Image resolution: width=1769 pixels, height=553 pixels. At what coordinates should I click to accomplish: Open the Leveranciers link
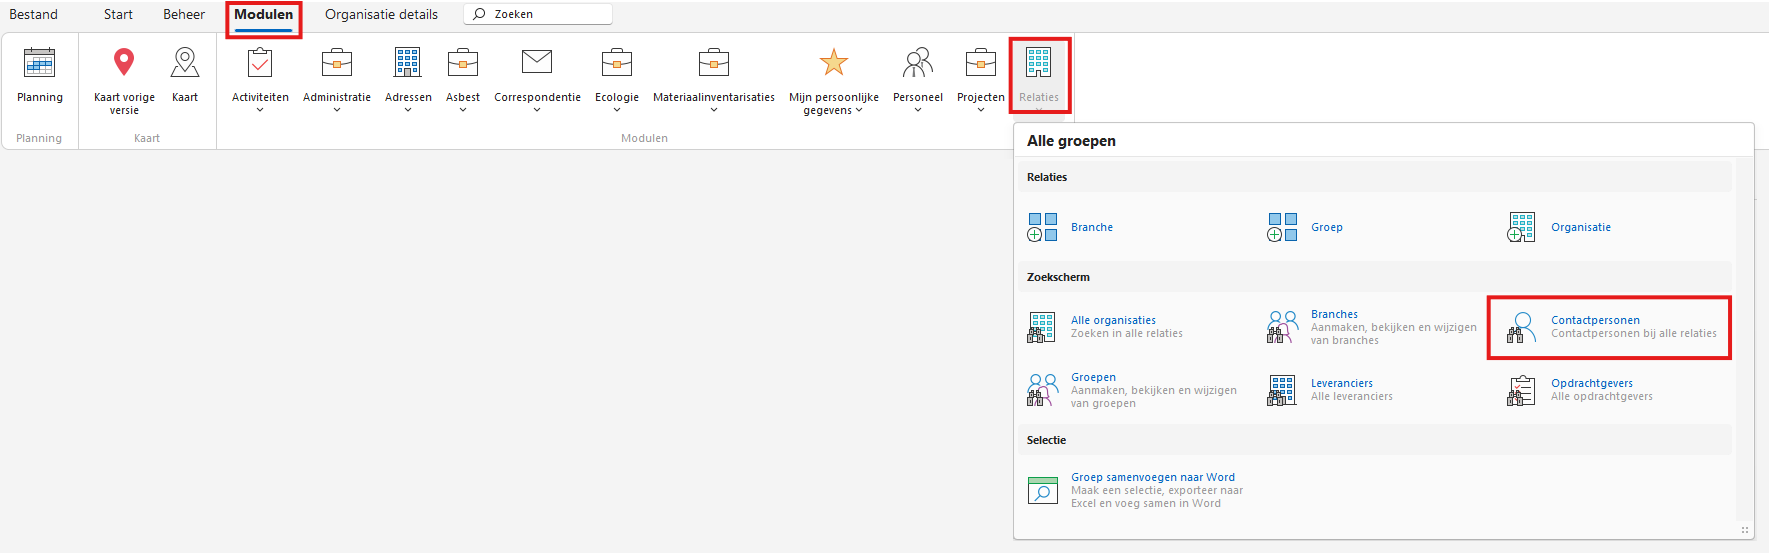click(x=1342, y=383)
